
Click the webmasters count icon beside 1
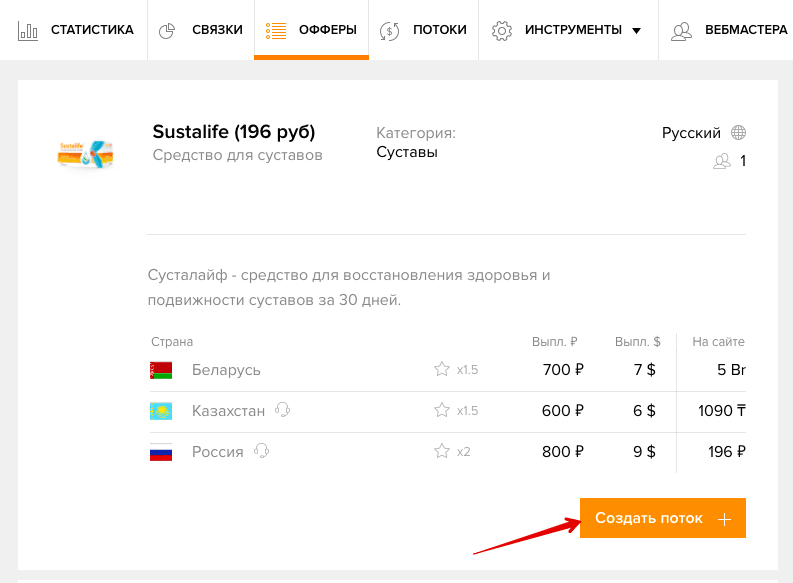722,161
